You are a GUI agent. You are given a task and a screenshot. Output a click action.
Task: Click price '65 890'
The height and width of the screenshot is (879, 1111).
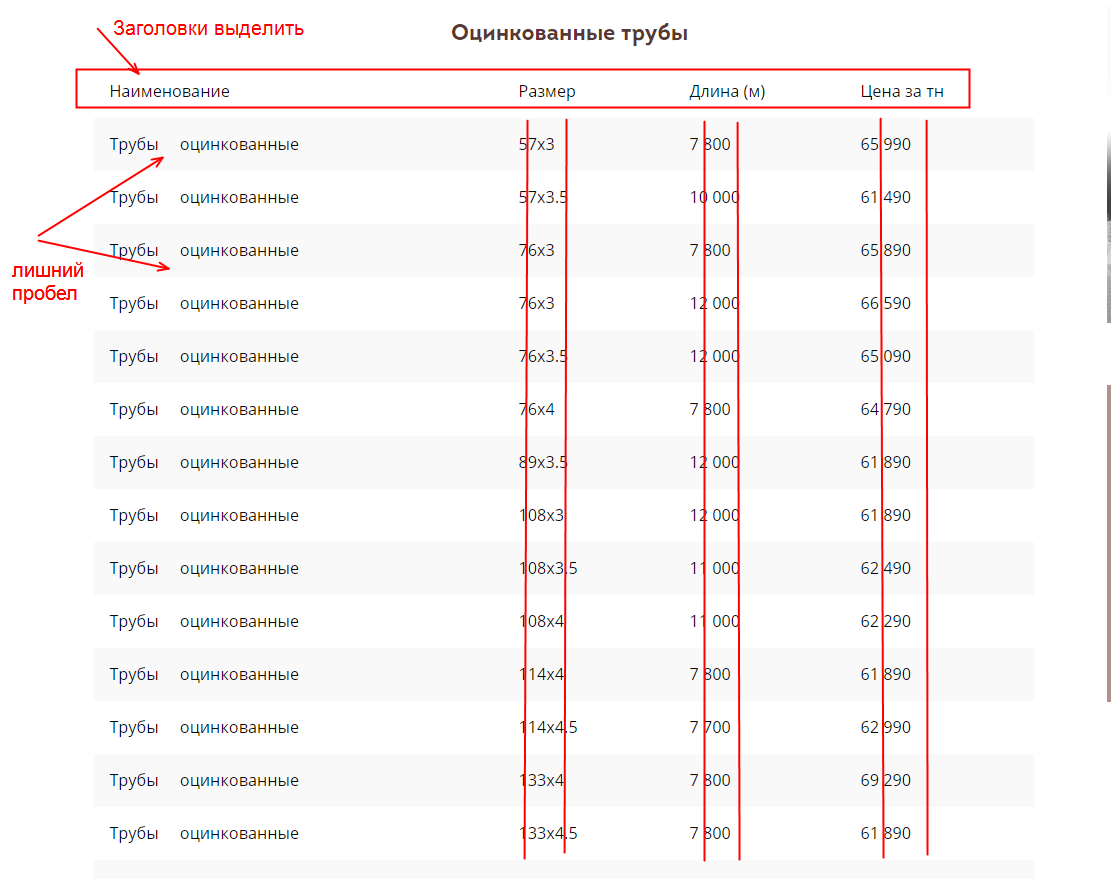(886, 251)
